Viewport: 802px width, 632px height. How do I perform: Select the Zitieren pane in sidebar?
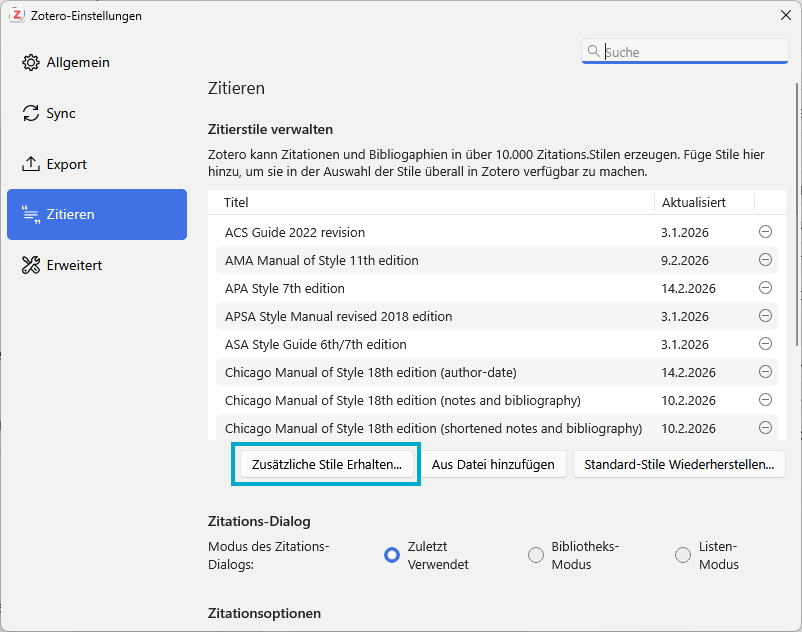click(97, 214)
